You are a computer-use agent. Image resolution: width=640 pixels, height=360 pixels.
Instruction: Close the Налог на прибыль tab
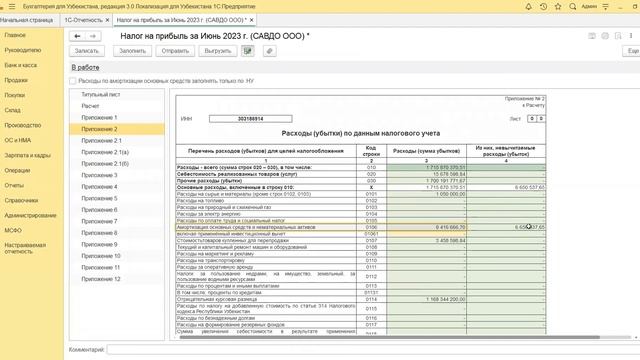251,20
